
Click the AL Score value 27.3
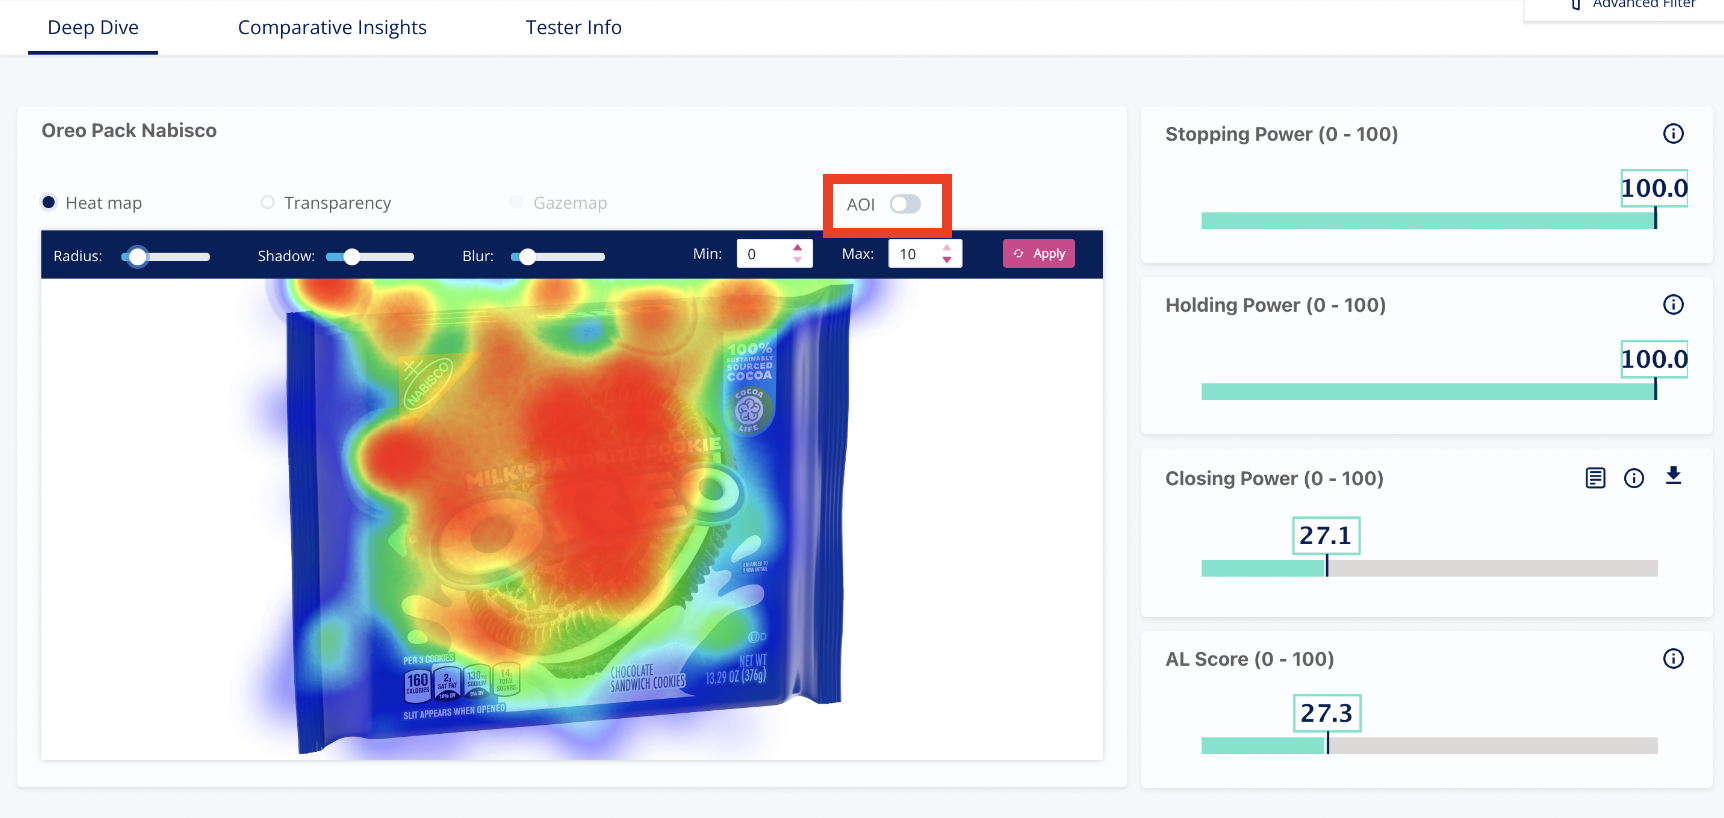(x=1327, y=713)
